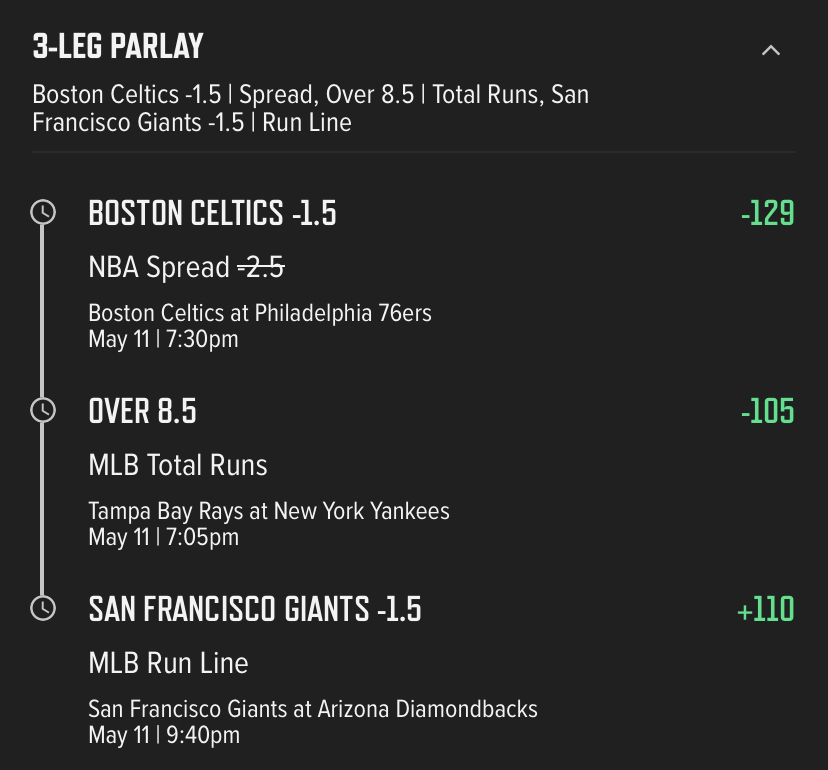Click the parlay summary text under the heading
This screenshot has height=770, width=828.
coord(310,108)
